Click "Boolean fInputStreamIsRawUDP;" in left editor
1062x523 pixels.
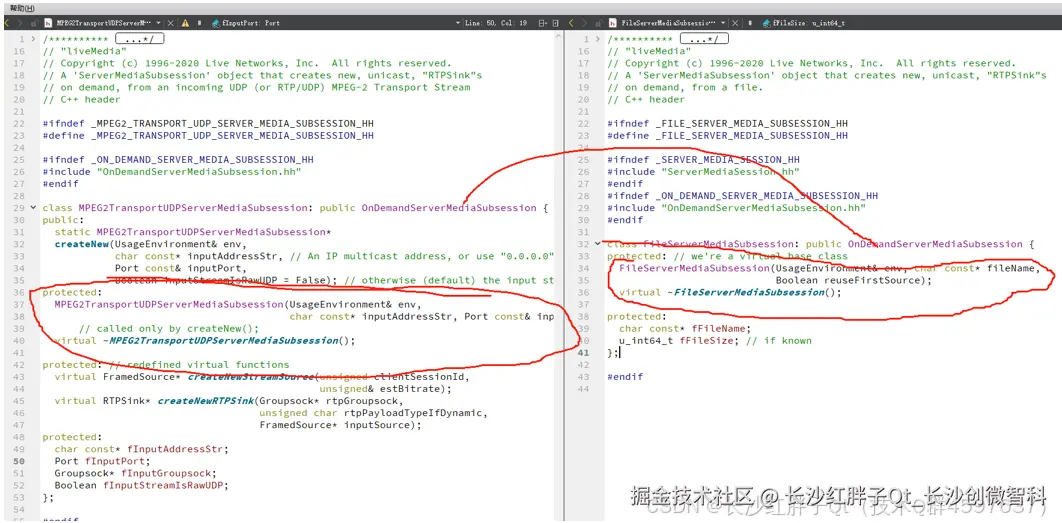(x=141, y=485)
